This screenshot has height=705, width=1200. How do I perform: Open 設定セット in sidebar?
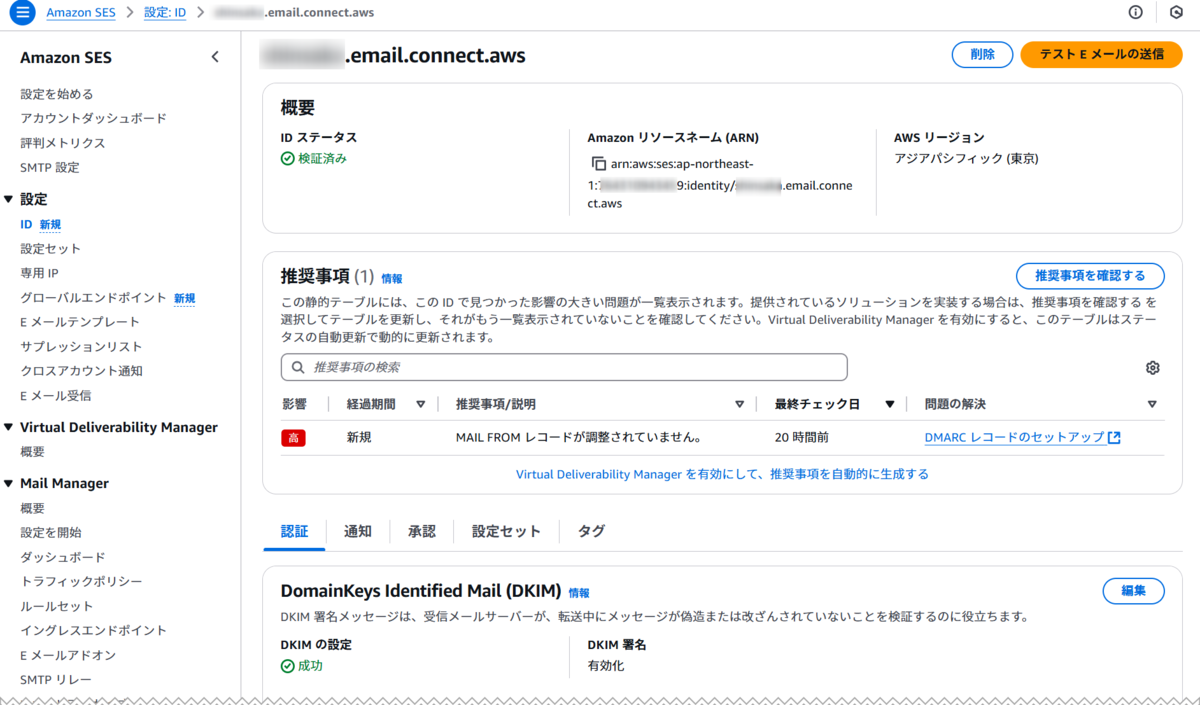50,248
